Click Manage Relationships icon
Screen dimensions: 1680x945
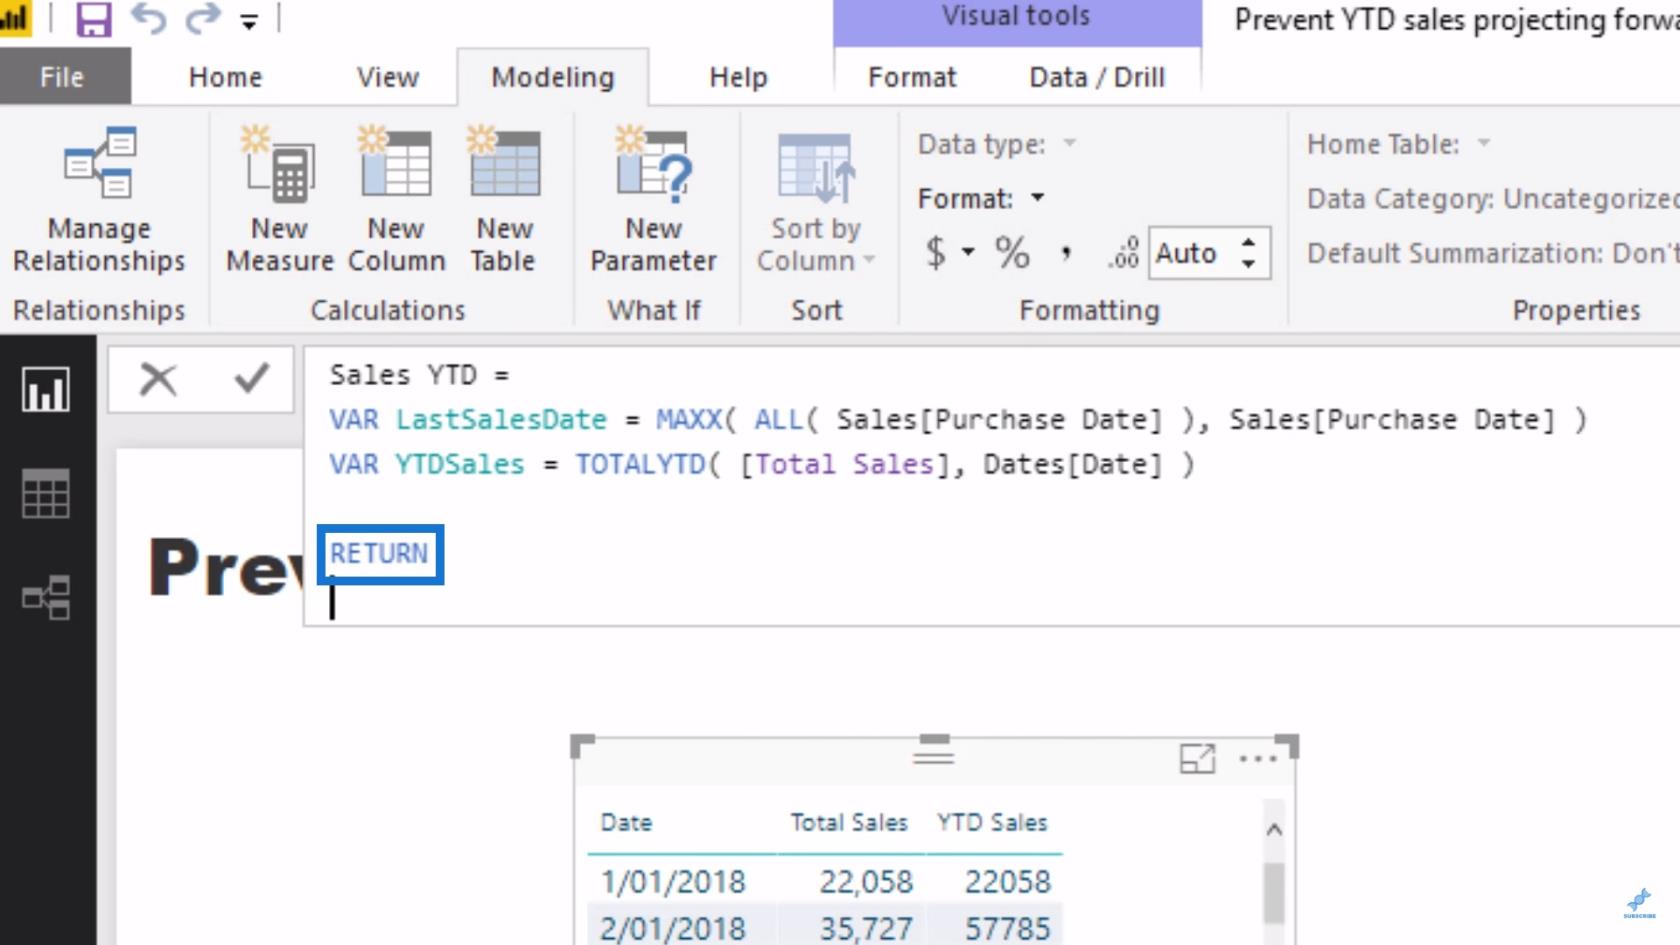pos(98,200)
